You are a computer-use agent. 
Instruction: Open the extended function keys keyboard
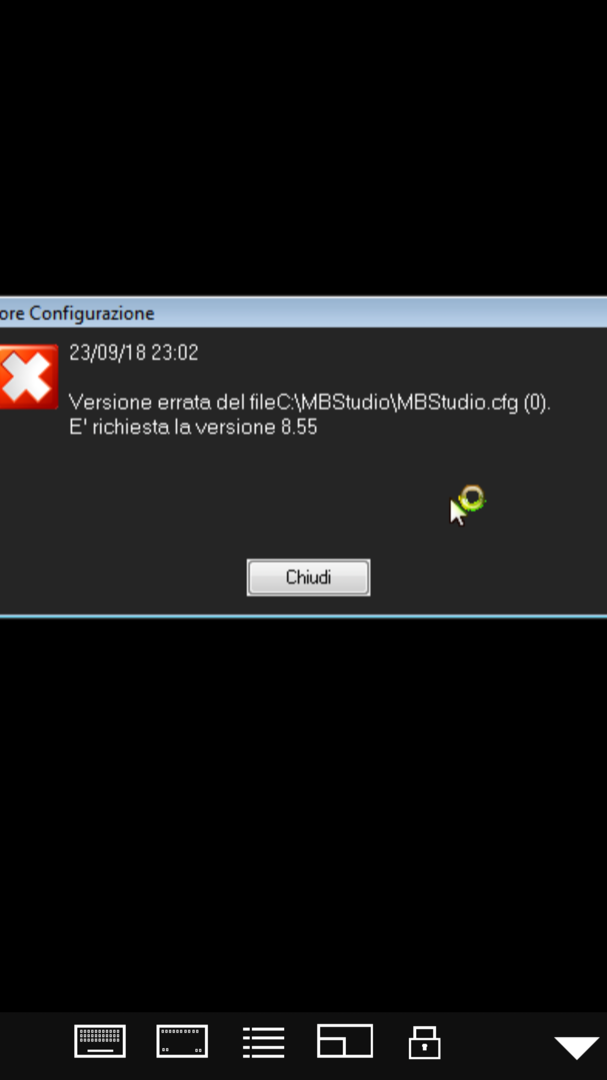(182, 1041)
